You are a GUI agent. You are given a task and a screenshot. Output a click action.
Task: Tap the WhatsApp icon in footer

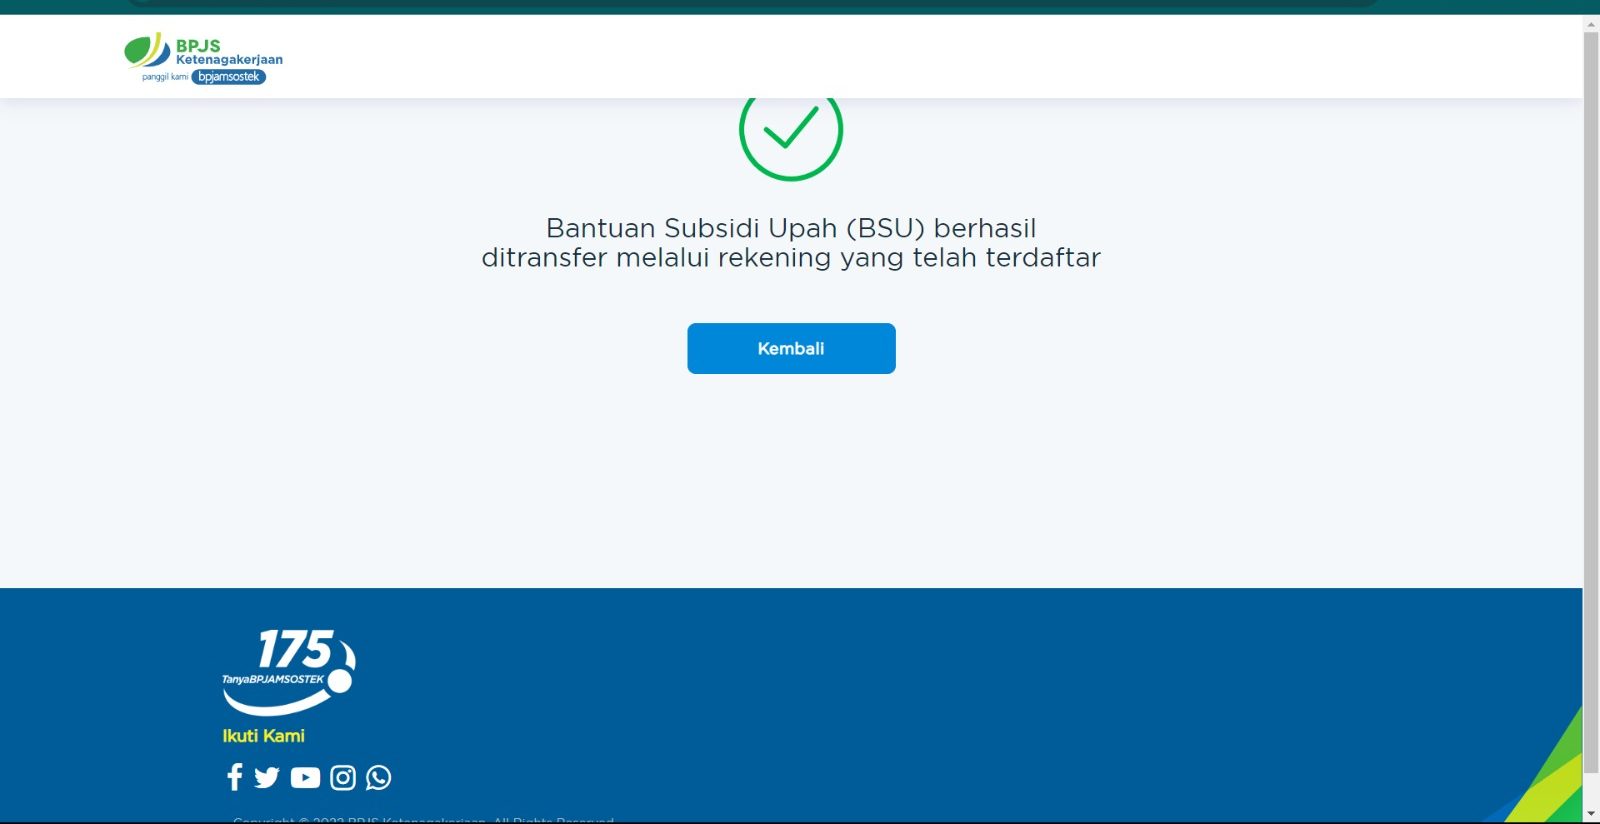click(379, 777)
